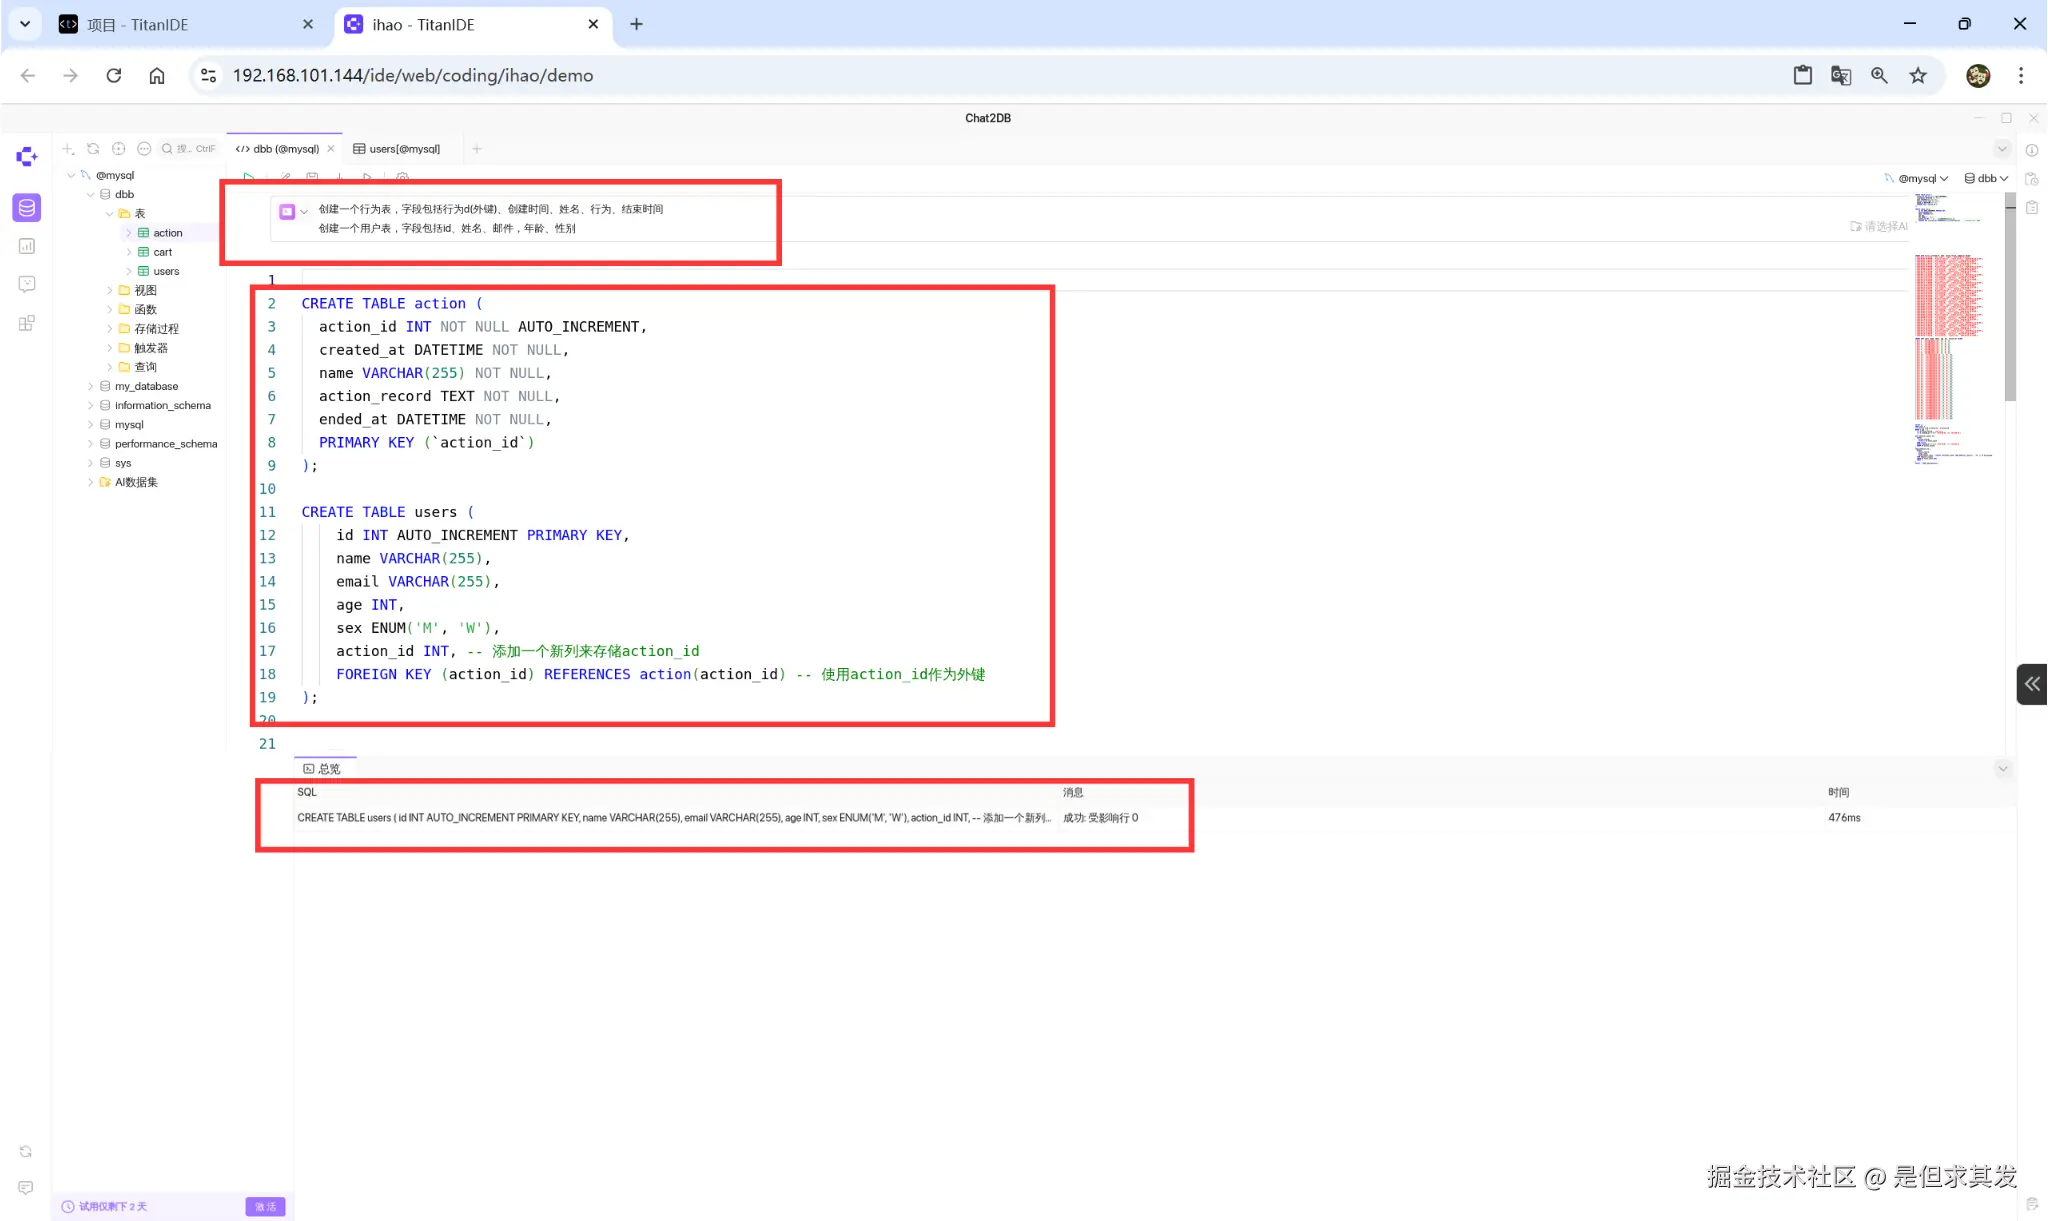
Task: Click Google Translate icon in address bar
Action: tap(1841, 76)
